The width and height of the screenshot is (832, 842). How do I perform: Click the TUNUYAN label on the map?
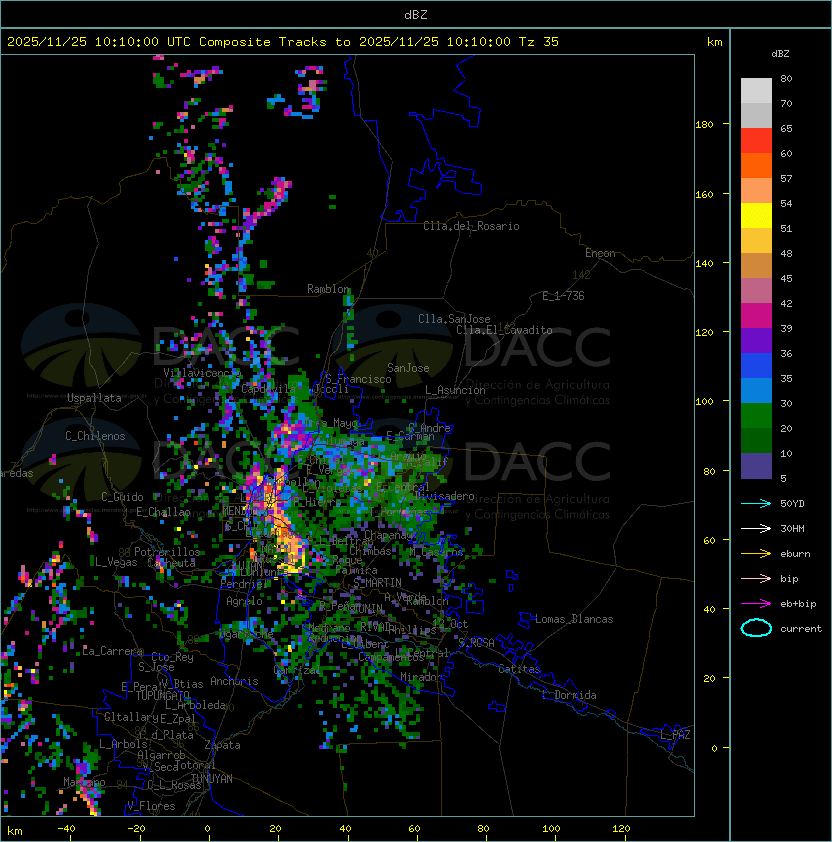[212, 779]
